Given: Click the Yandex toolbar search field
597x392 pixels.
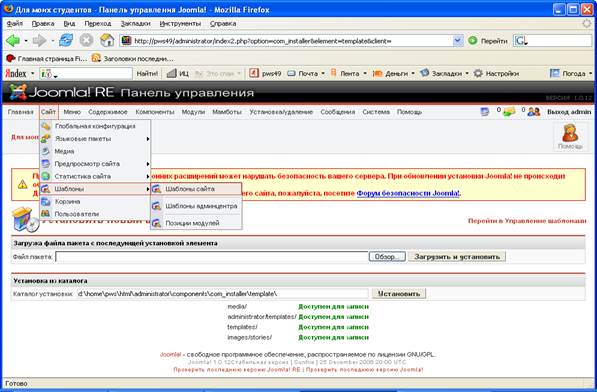Looking at the screenshot, I should coord(86,73).
